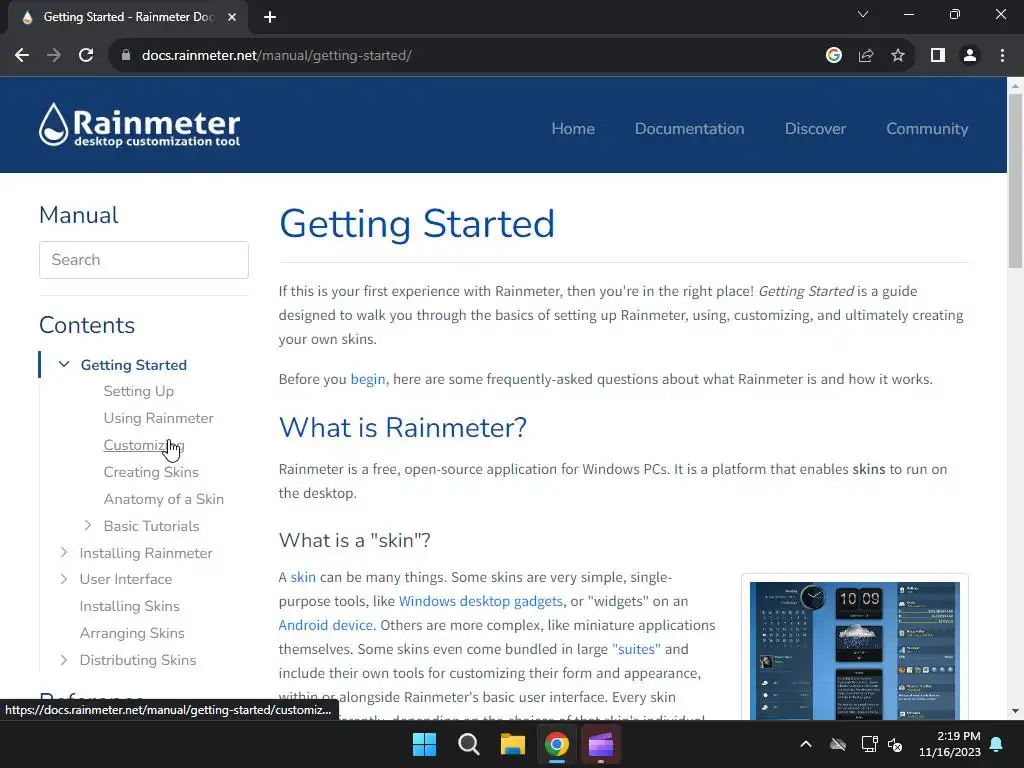Click the display tray icon
The height and width of the screenshot is (768, 1024).
[869, 744]
